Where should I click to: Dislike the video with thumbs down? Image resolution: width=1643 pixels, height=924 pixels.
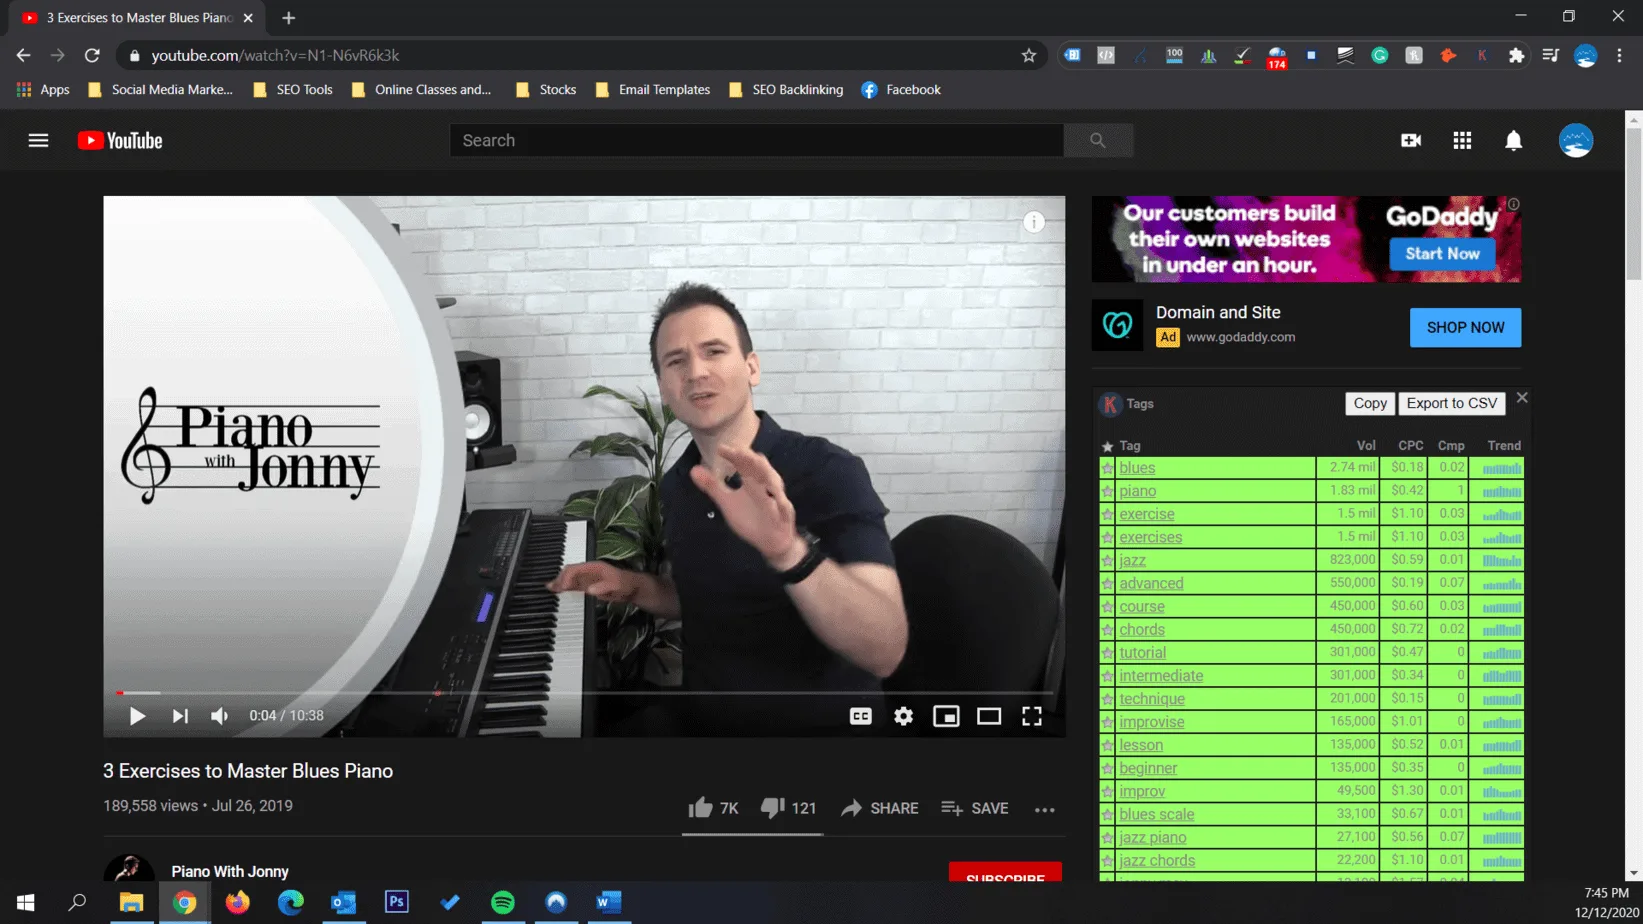772,808
